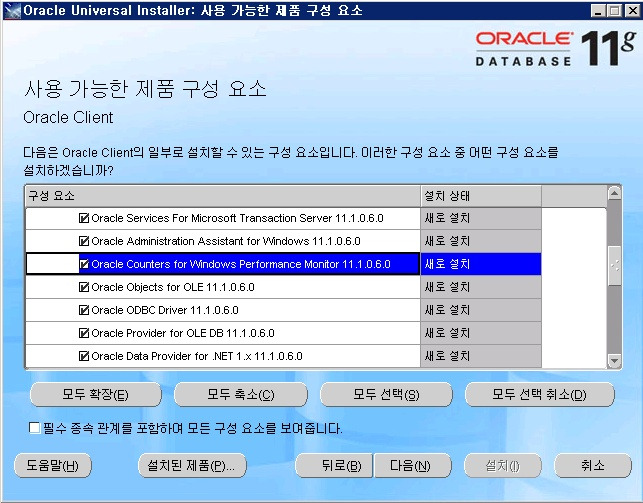The image size is (643, 503).
Task: Proceed with 다음(N) button
Action: (x=413, y=465)
